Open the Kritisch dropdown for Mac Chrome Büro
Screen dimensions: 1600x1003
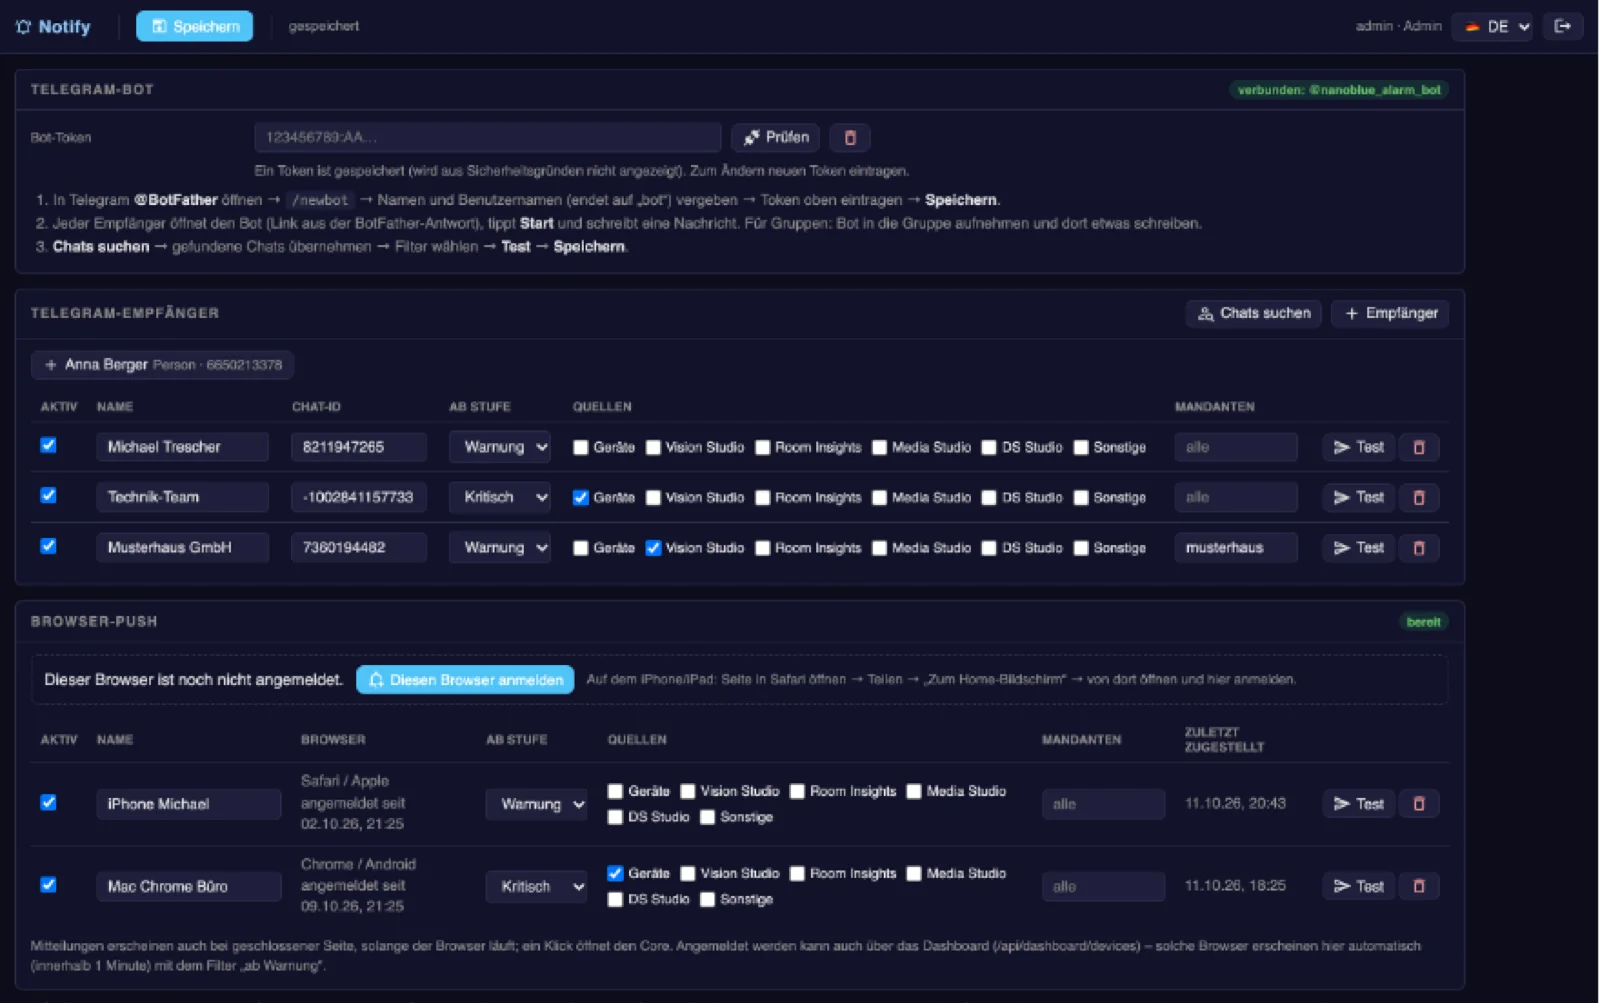point(536,886)
